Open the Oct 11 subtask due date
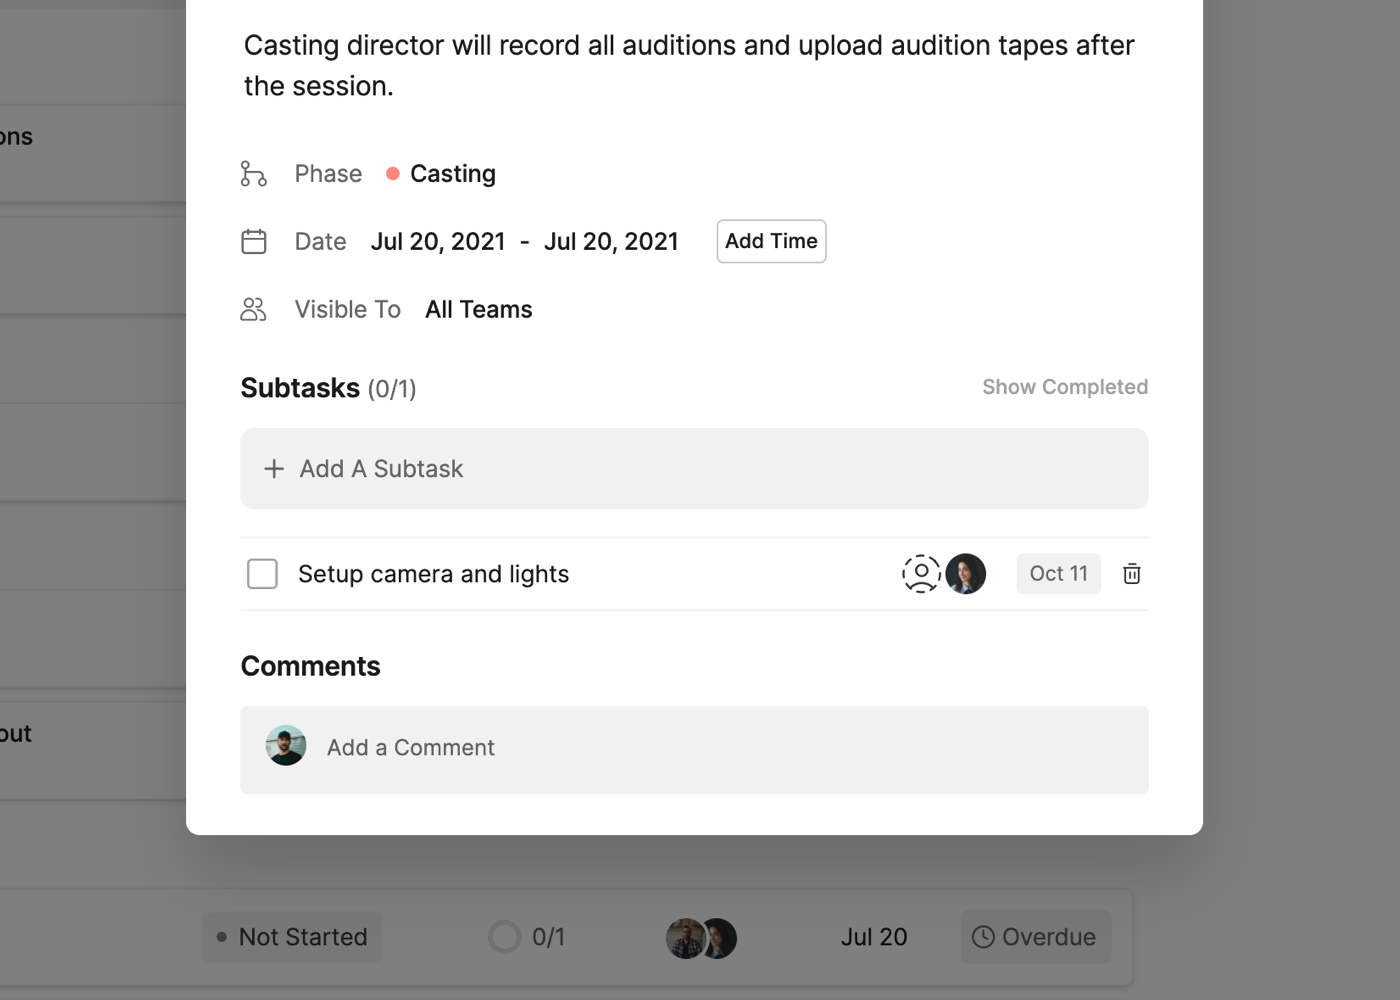The height and width of the screenshot is (1000, 1400). (1058, 574)
